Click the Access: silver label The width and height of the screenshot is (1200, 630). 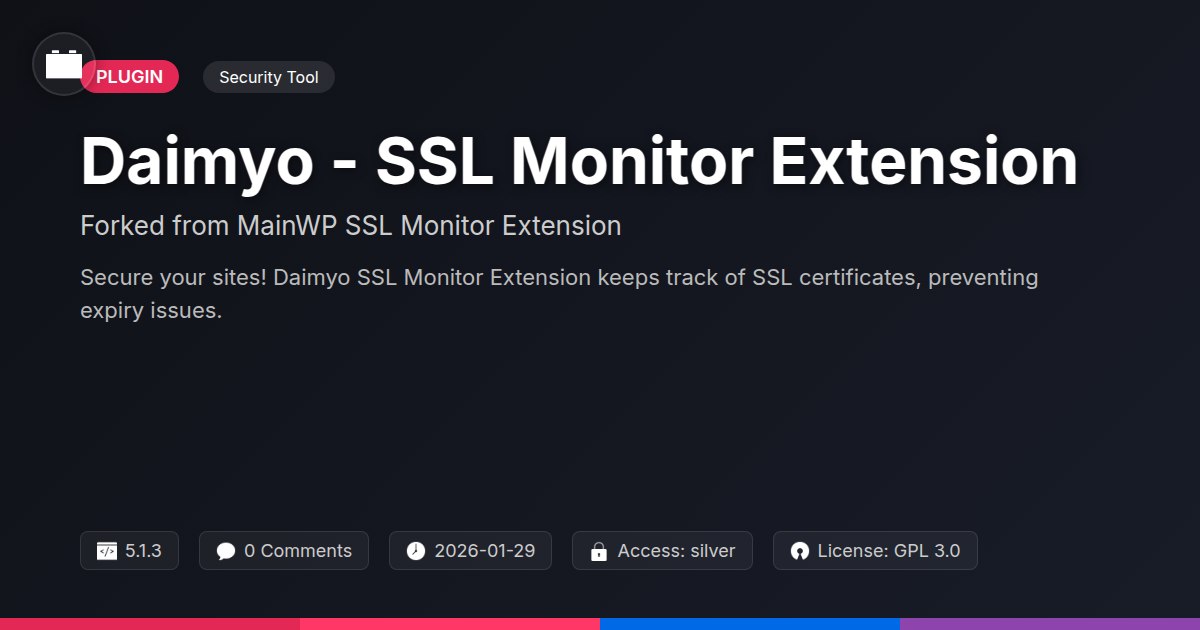point(676,551)
